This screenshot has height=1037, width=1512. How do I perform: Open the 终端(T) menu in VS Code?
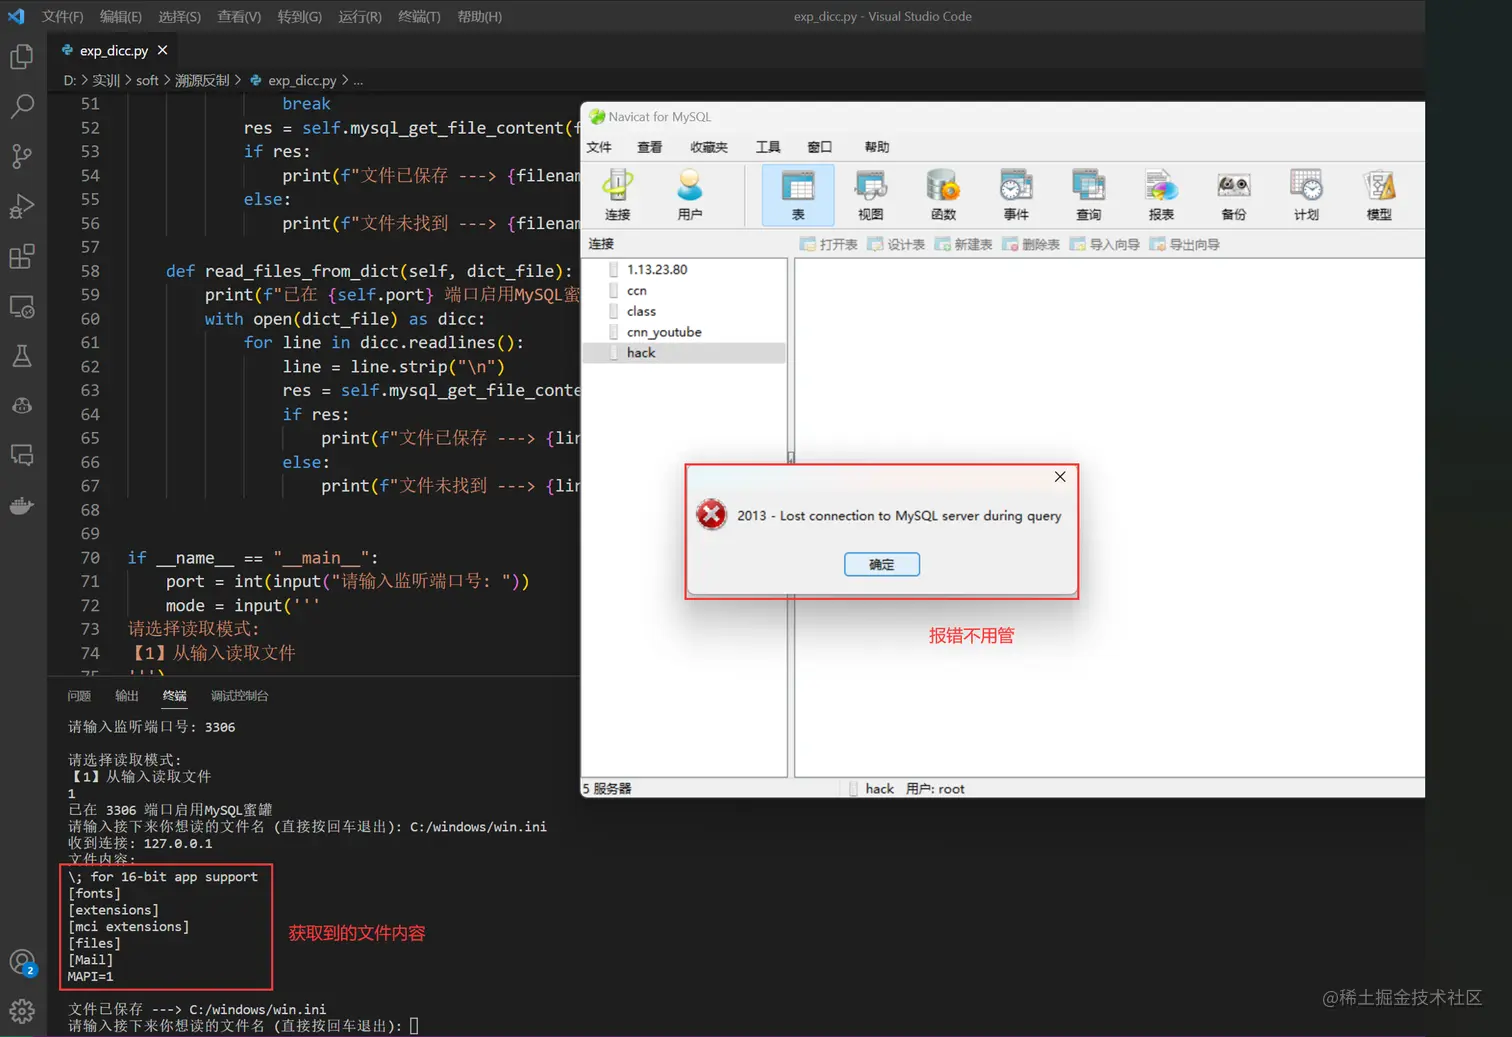click(x=419, y=17)
